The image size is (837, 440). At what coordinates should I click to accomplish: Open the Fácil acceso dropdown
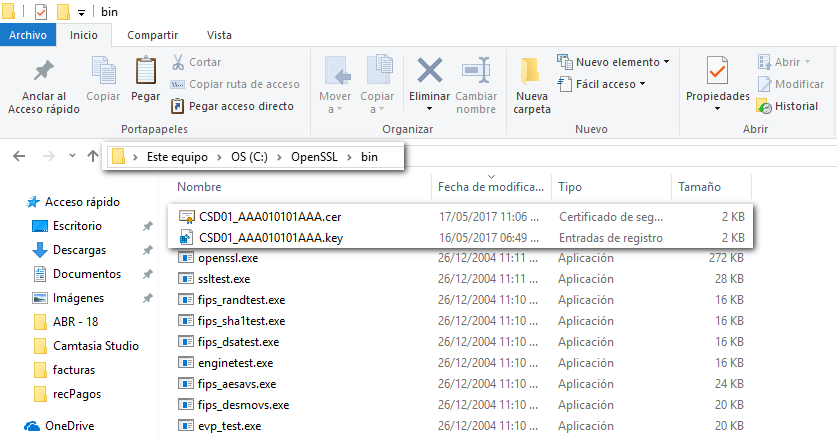pyautogui.click(x=601, y=84)
